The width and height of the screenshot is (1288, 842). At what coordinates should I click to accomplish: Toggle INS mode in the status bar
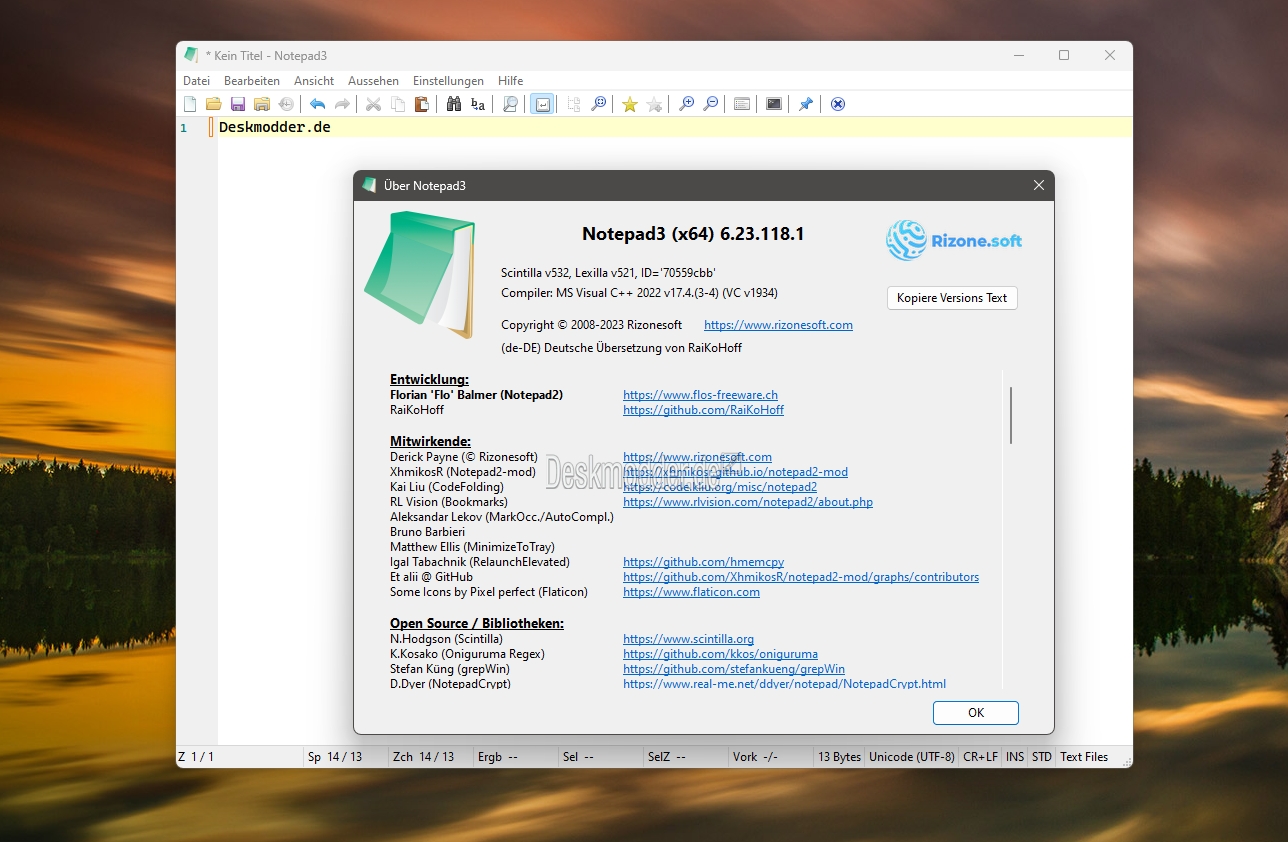tap(1015, 757)
